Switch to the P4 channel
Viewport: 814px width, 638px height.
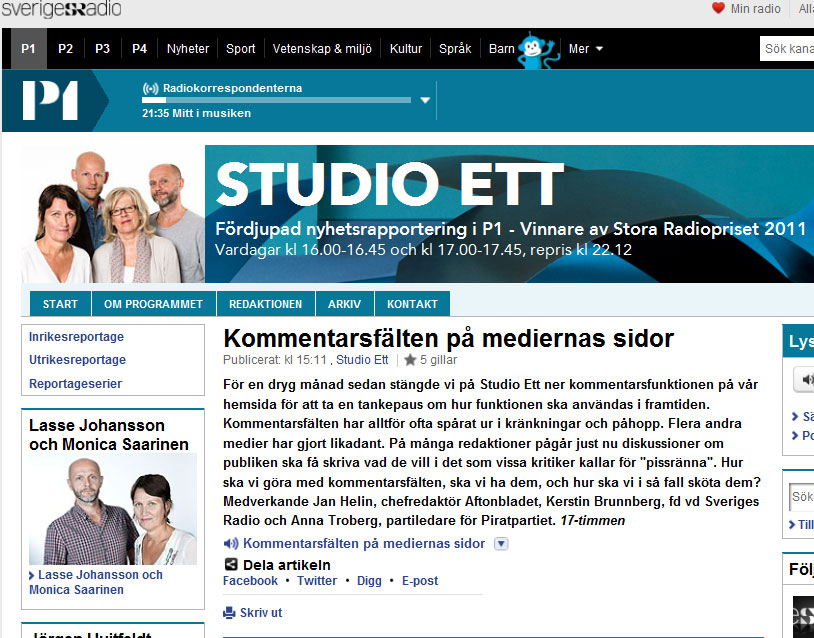(139, 49)
